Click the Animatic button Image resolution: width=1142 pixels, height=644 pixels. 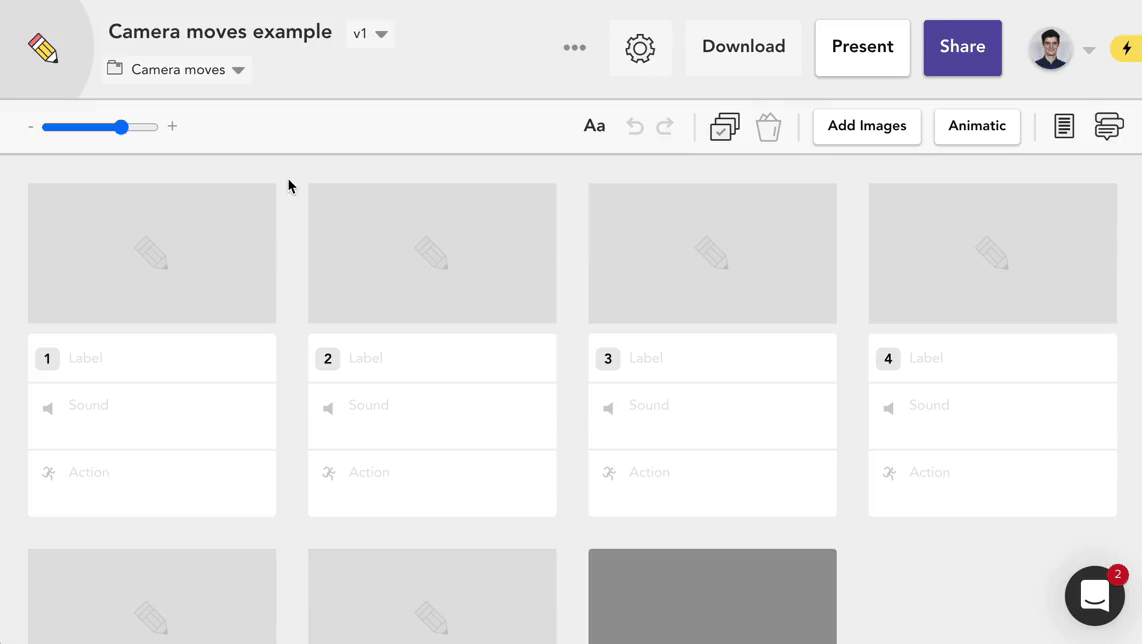pos(976,126)
